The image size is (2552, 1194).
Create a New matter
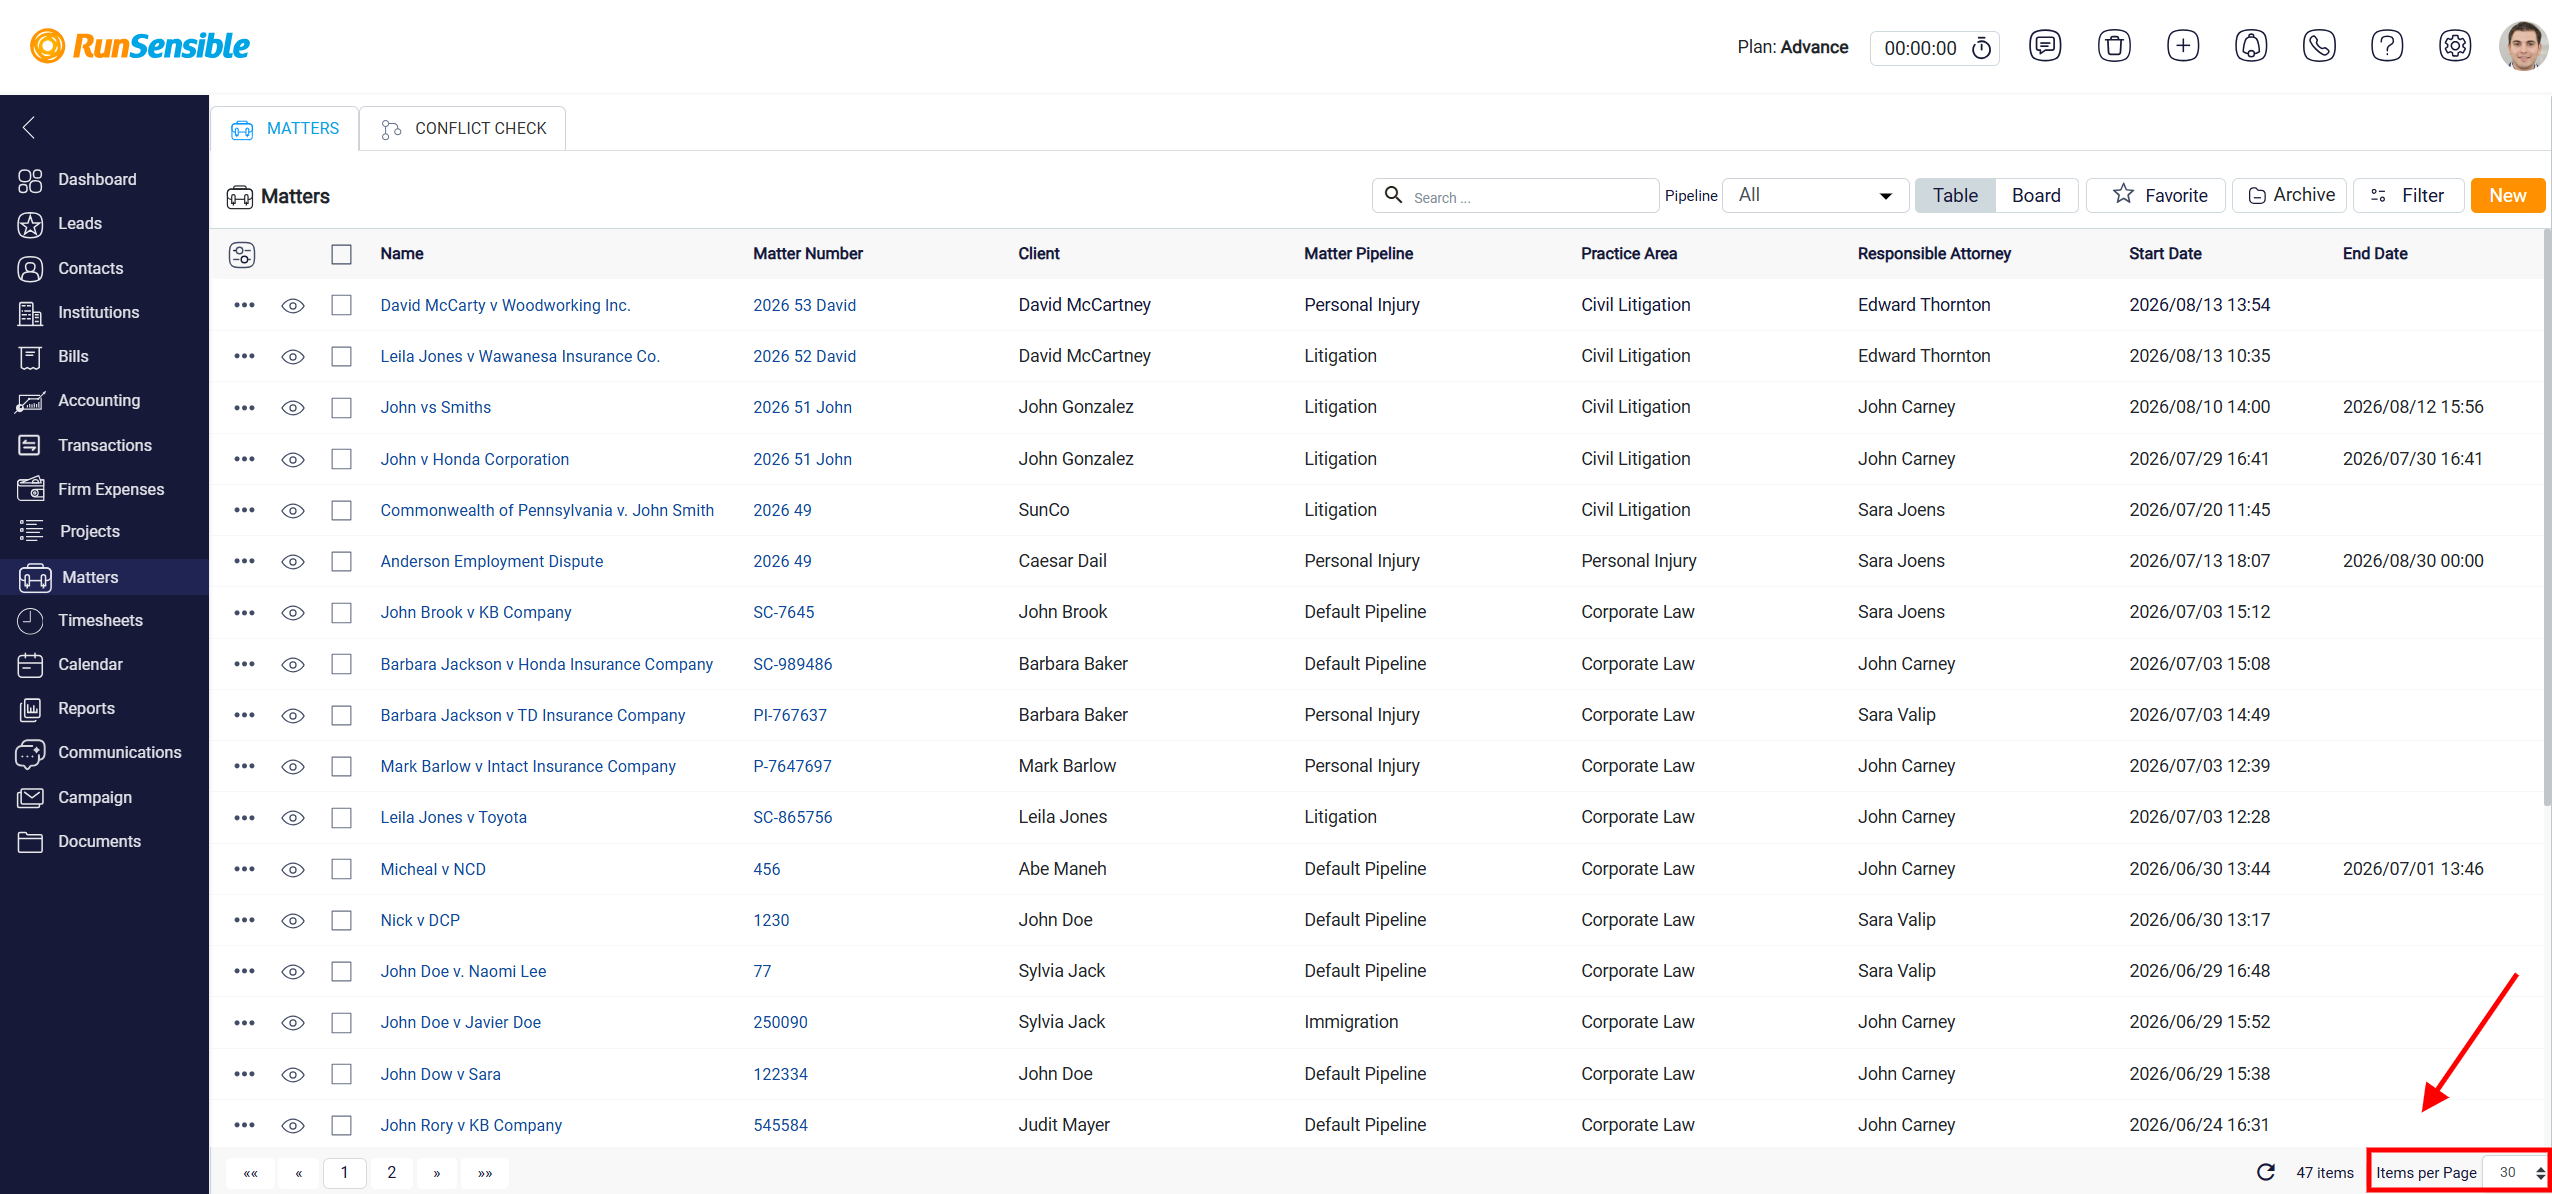coord(2507,196)
